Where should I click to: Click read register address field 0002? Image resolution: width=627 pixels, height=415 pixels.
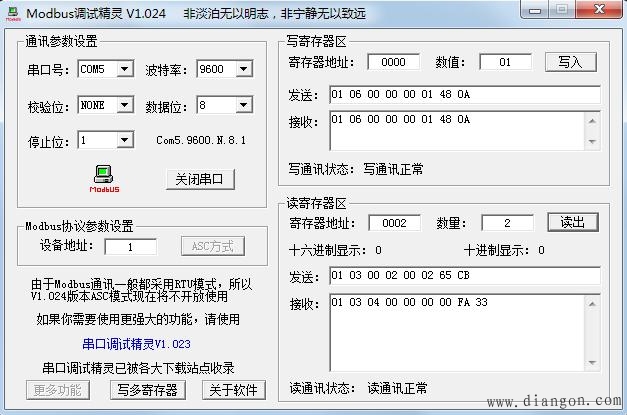coord(394,223)
